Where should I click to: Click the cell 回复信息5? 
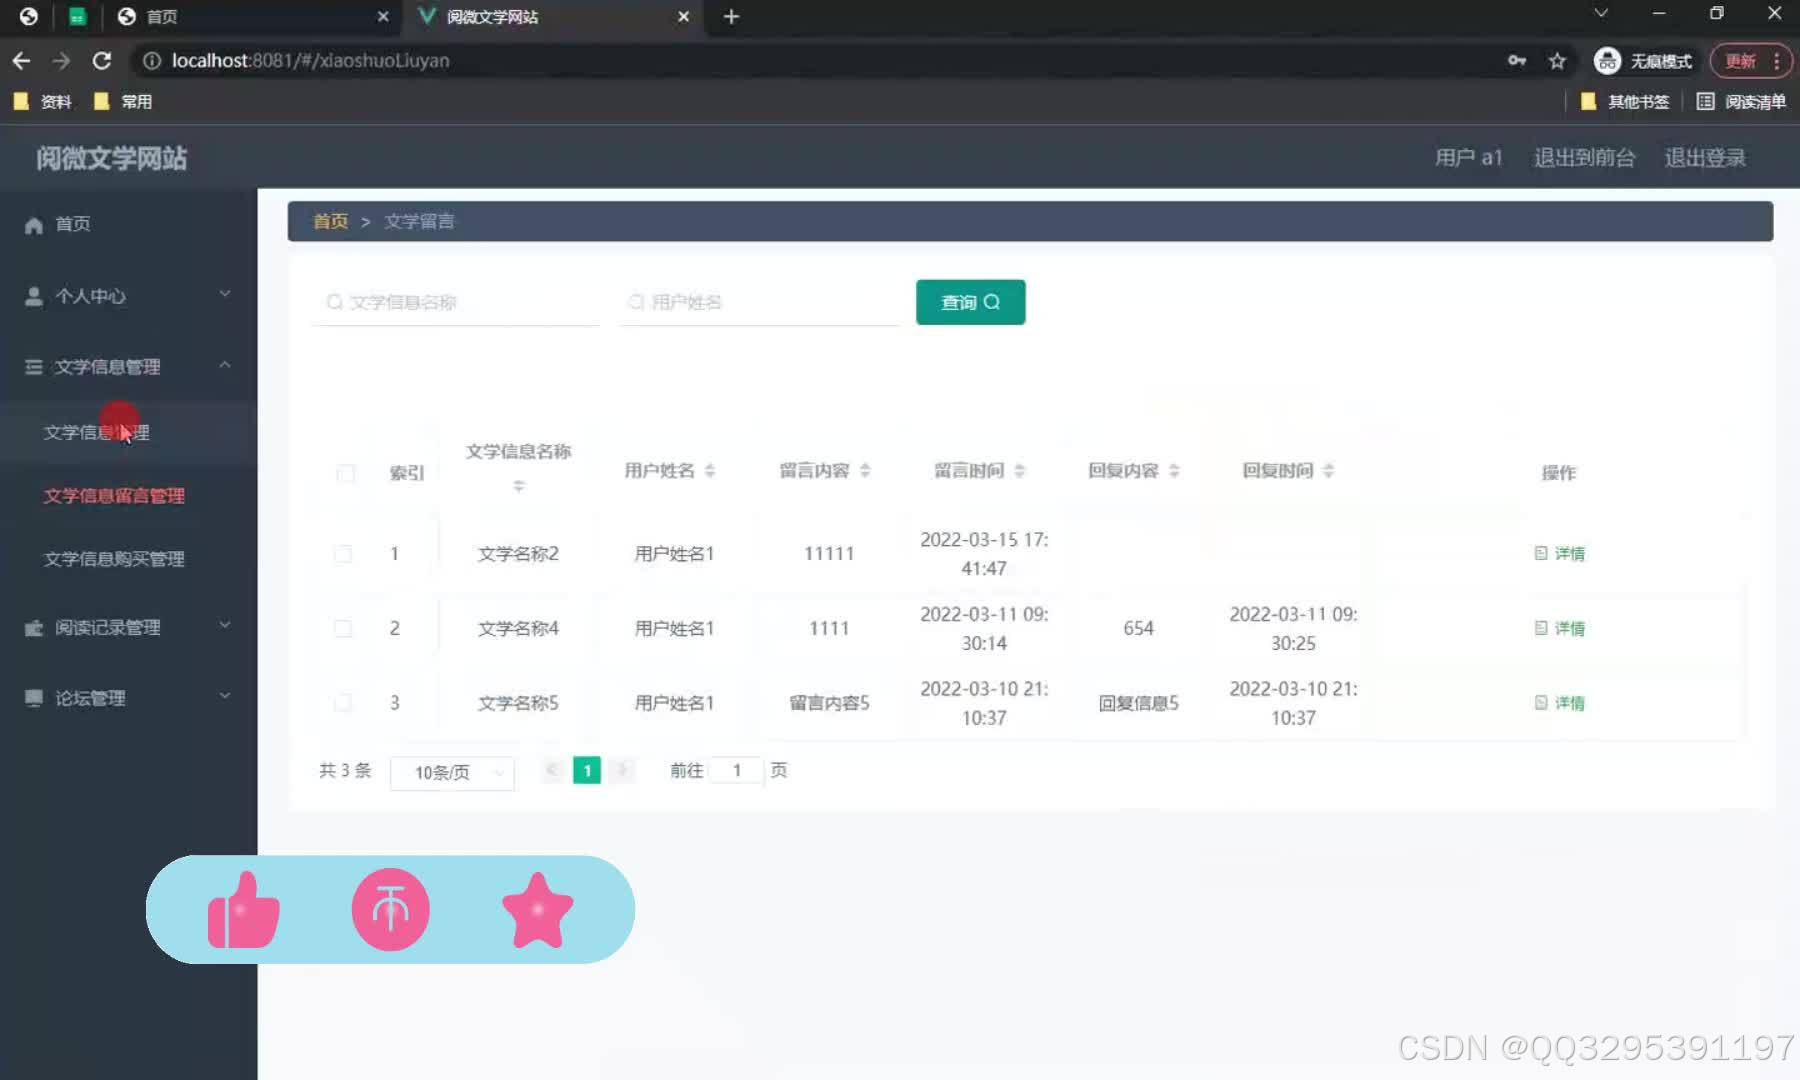(x=1138, y=703)
